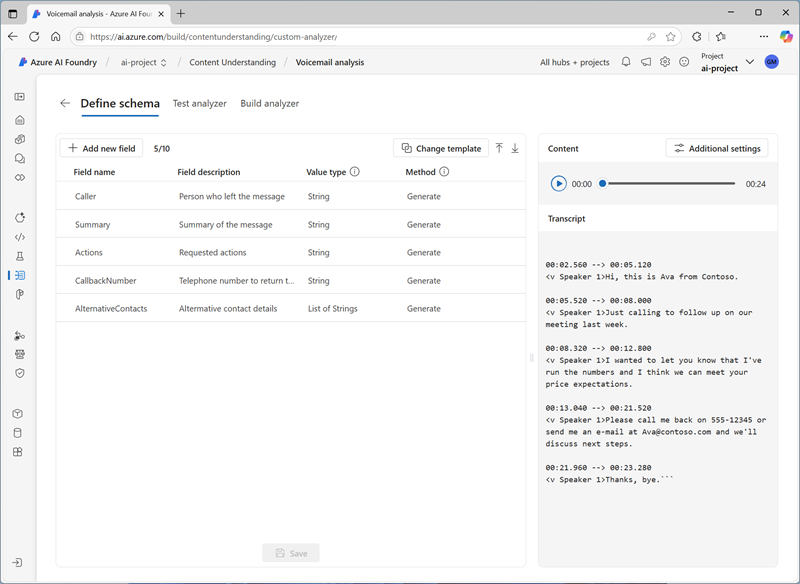This screenshot has height=584, width=800.
Task: Click All hubs + projects link
Action: 574,62
